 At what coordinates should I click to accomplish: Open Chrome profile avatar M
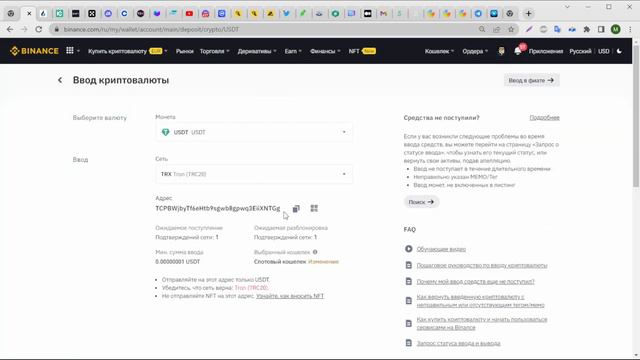[x=616, y=29]
